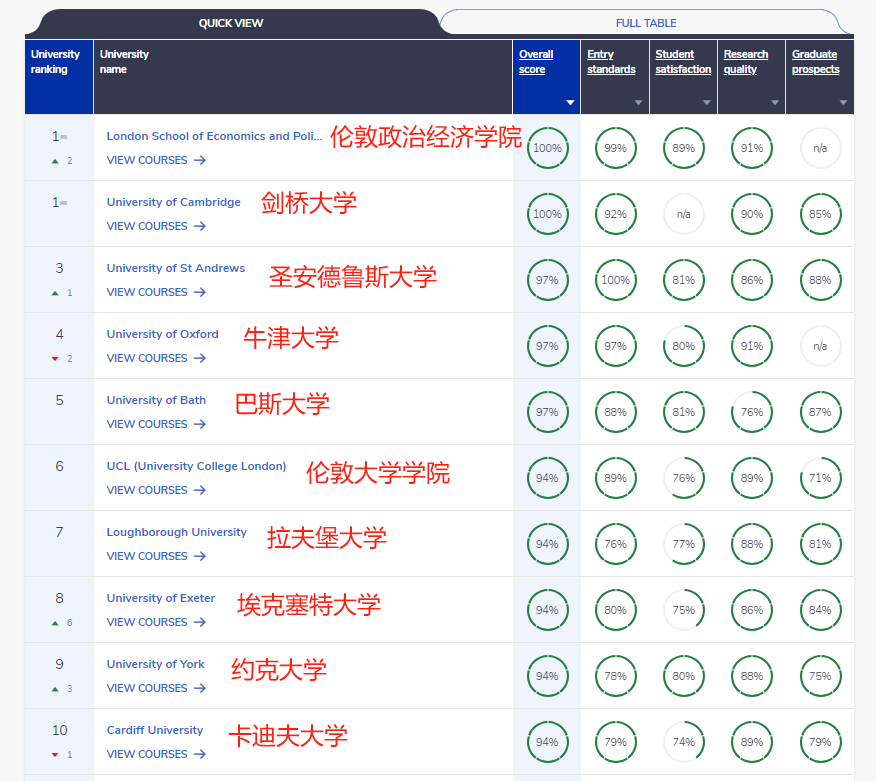The image size is (876, 781).
Task: Click Exeter student satisfaction 75% circle
Action: [x=684, y=610]
